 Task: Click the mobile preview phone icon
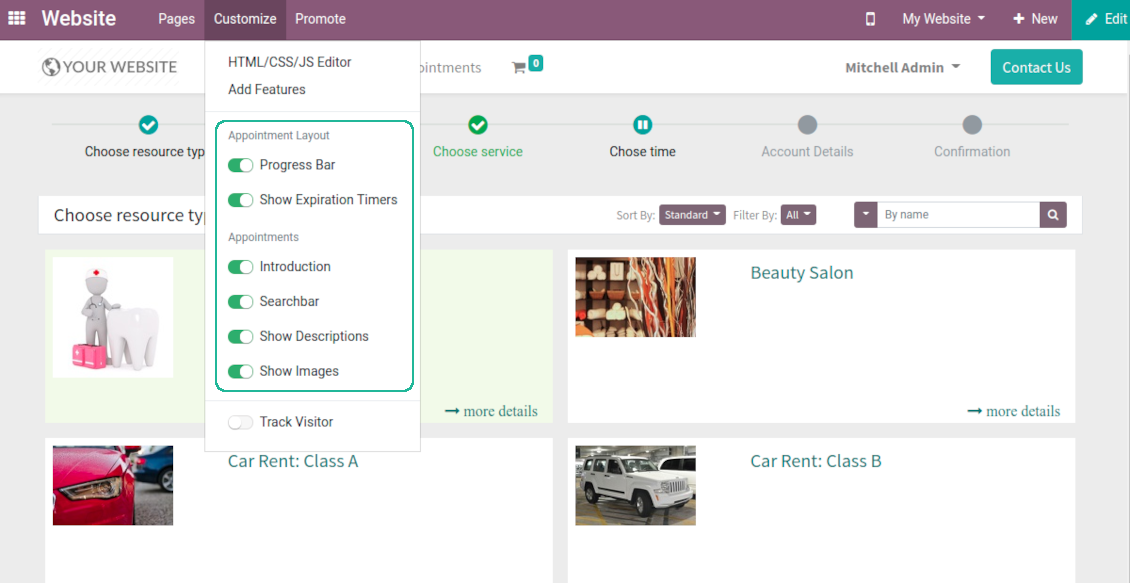point(870,19)
